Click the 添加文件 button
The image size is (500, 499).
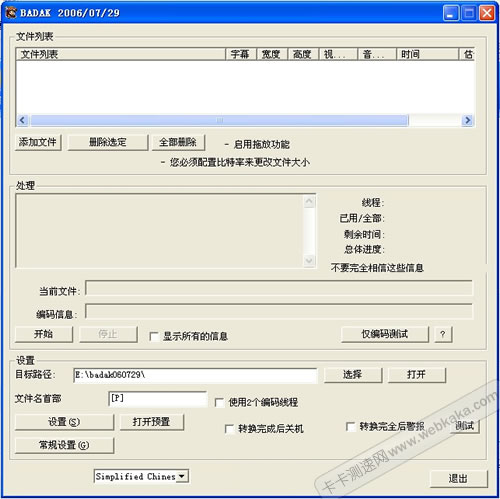[38, 143]
